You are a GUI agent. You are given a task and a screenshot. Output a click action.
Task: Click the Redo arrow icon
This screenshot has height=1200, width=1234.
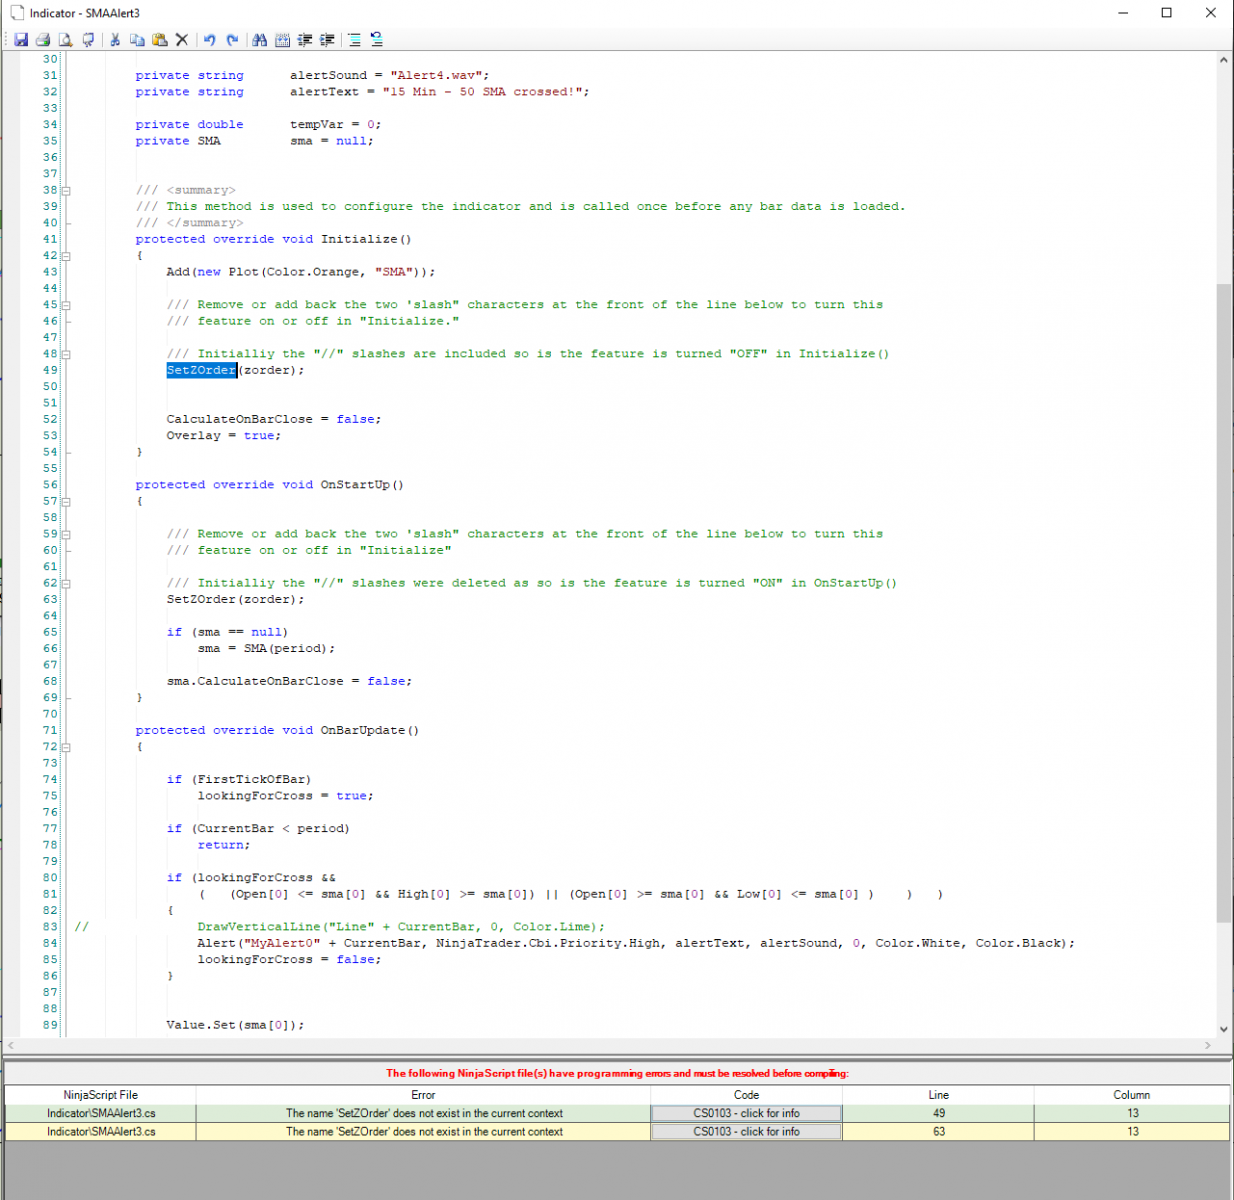pyautogui.click(x=232, y=40)
